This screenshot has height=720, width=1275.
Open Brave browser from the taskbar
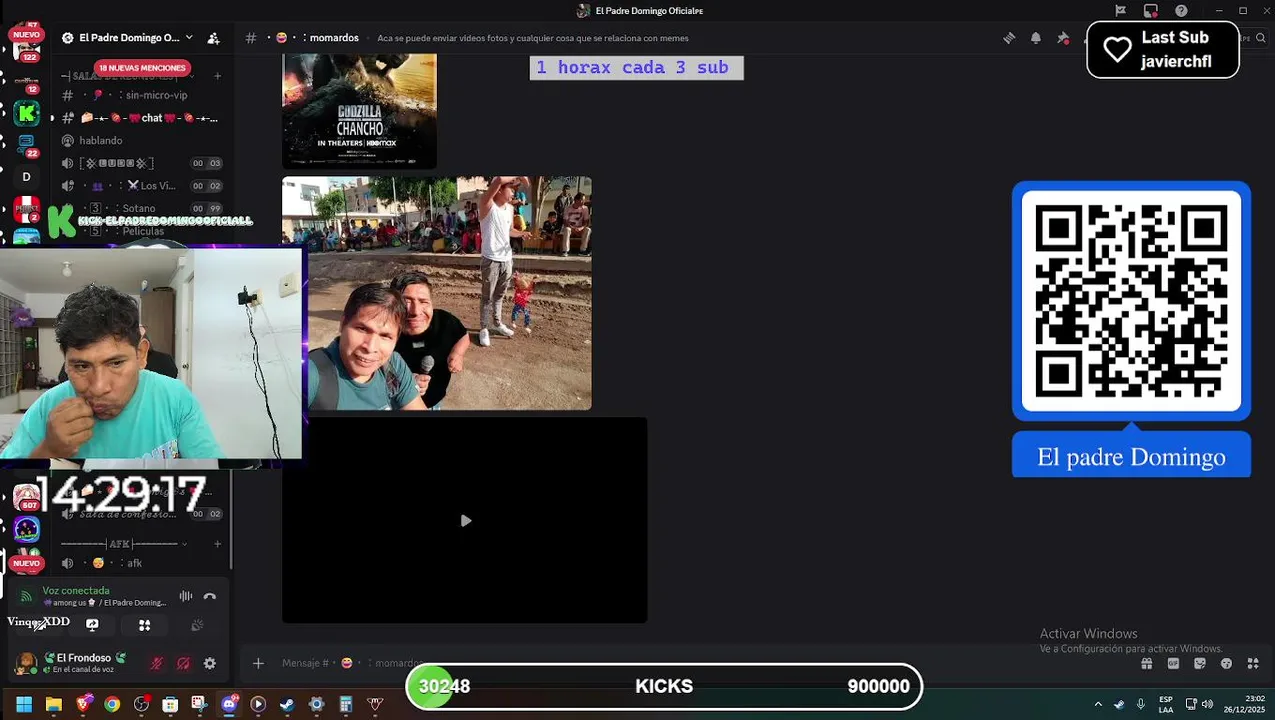tap(83, 704)
